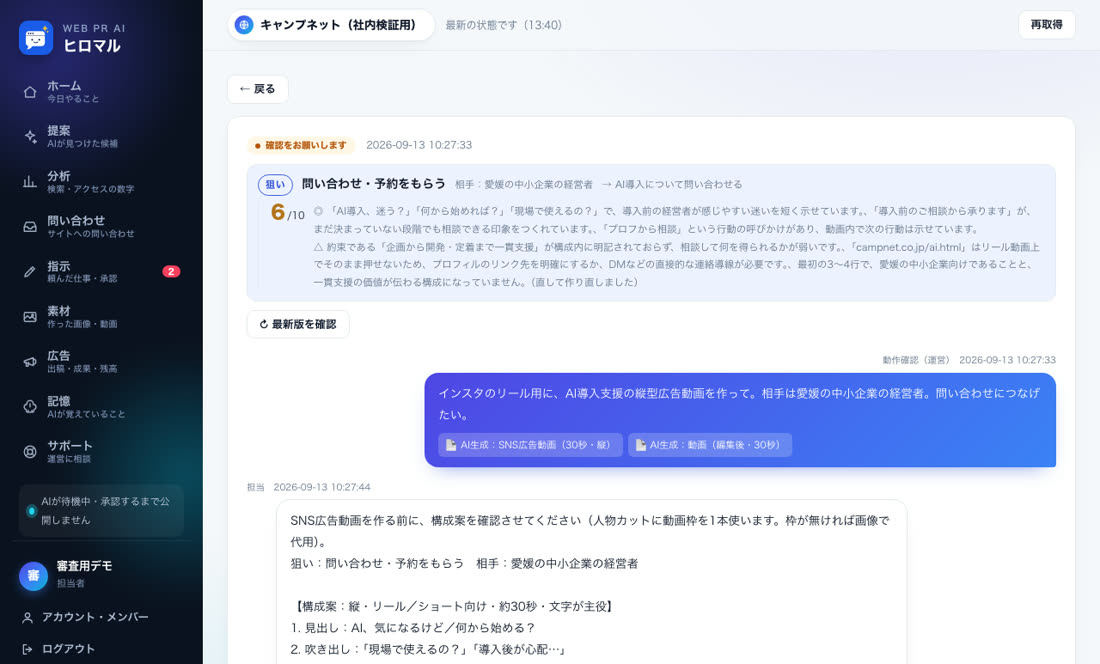The width and height of the screenshot is (1100, 664).
Task: Click the 再取得 button
Action: click(x=1046, y=25)
